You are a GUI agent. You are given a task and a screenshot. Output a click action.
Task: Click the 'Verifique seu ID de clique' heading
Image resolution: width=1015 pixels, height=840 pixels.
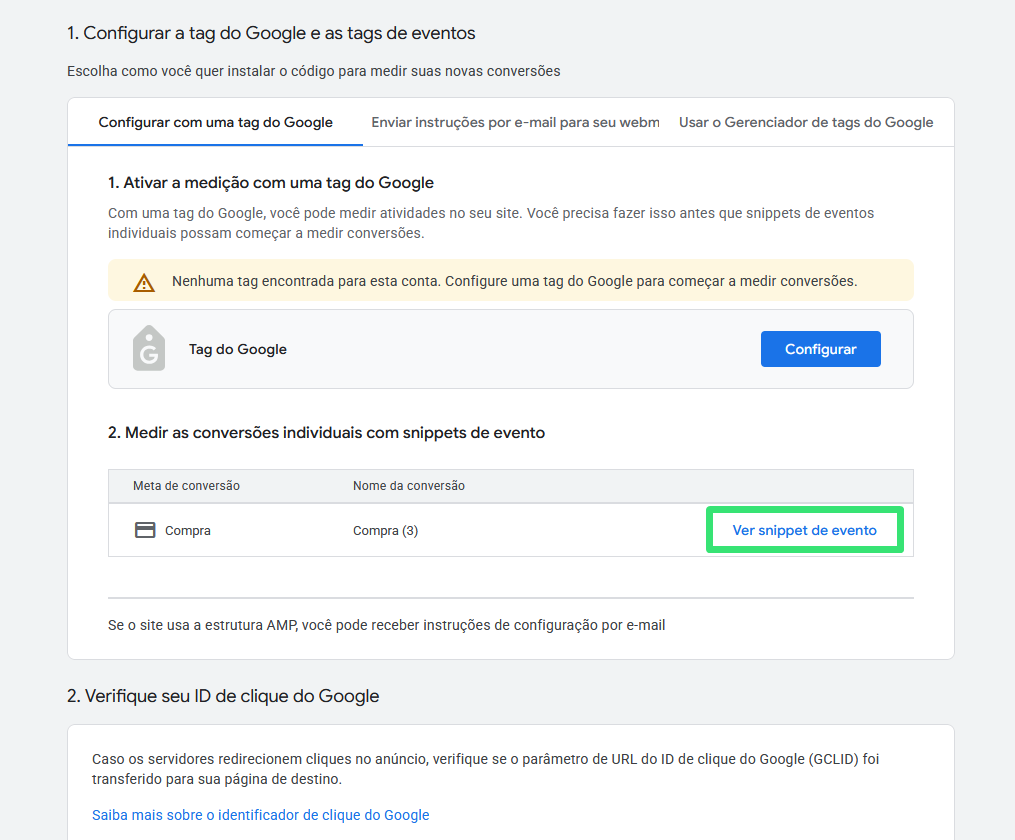tap(223, 696)
